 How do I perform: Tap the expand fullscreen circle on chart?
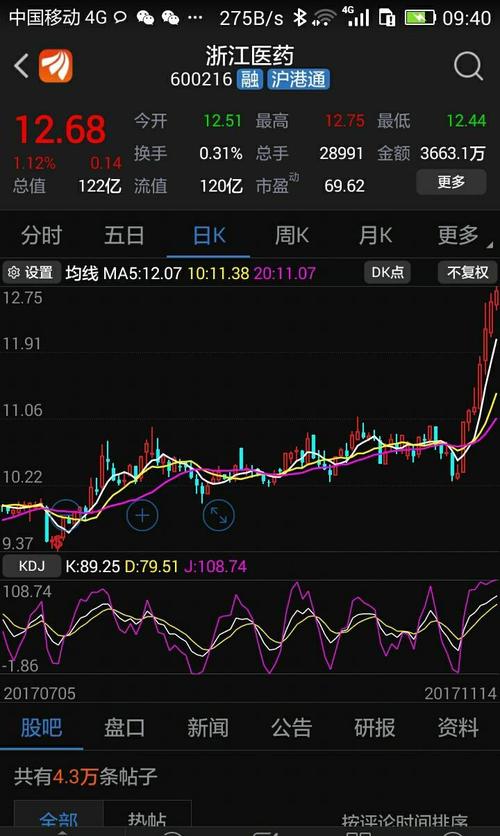click(219, 516)
